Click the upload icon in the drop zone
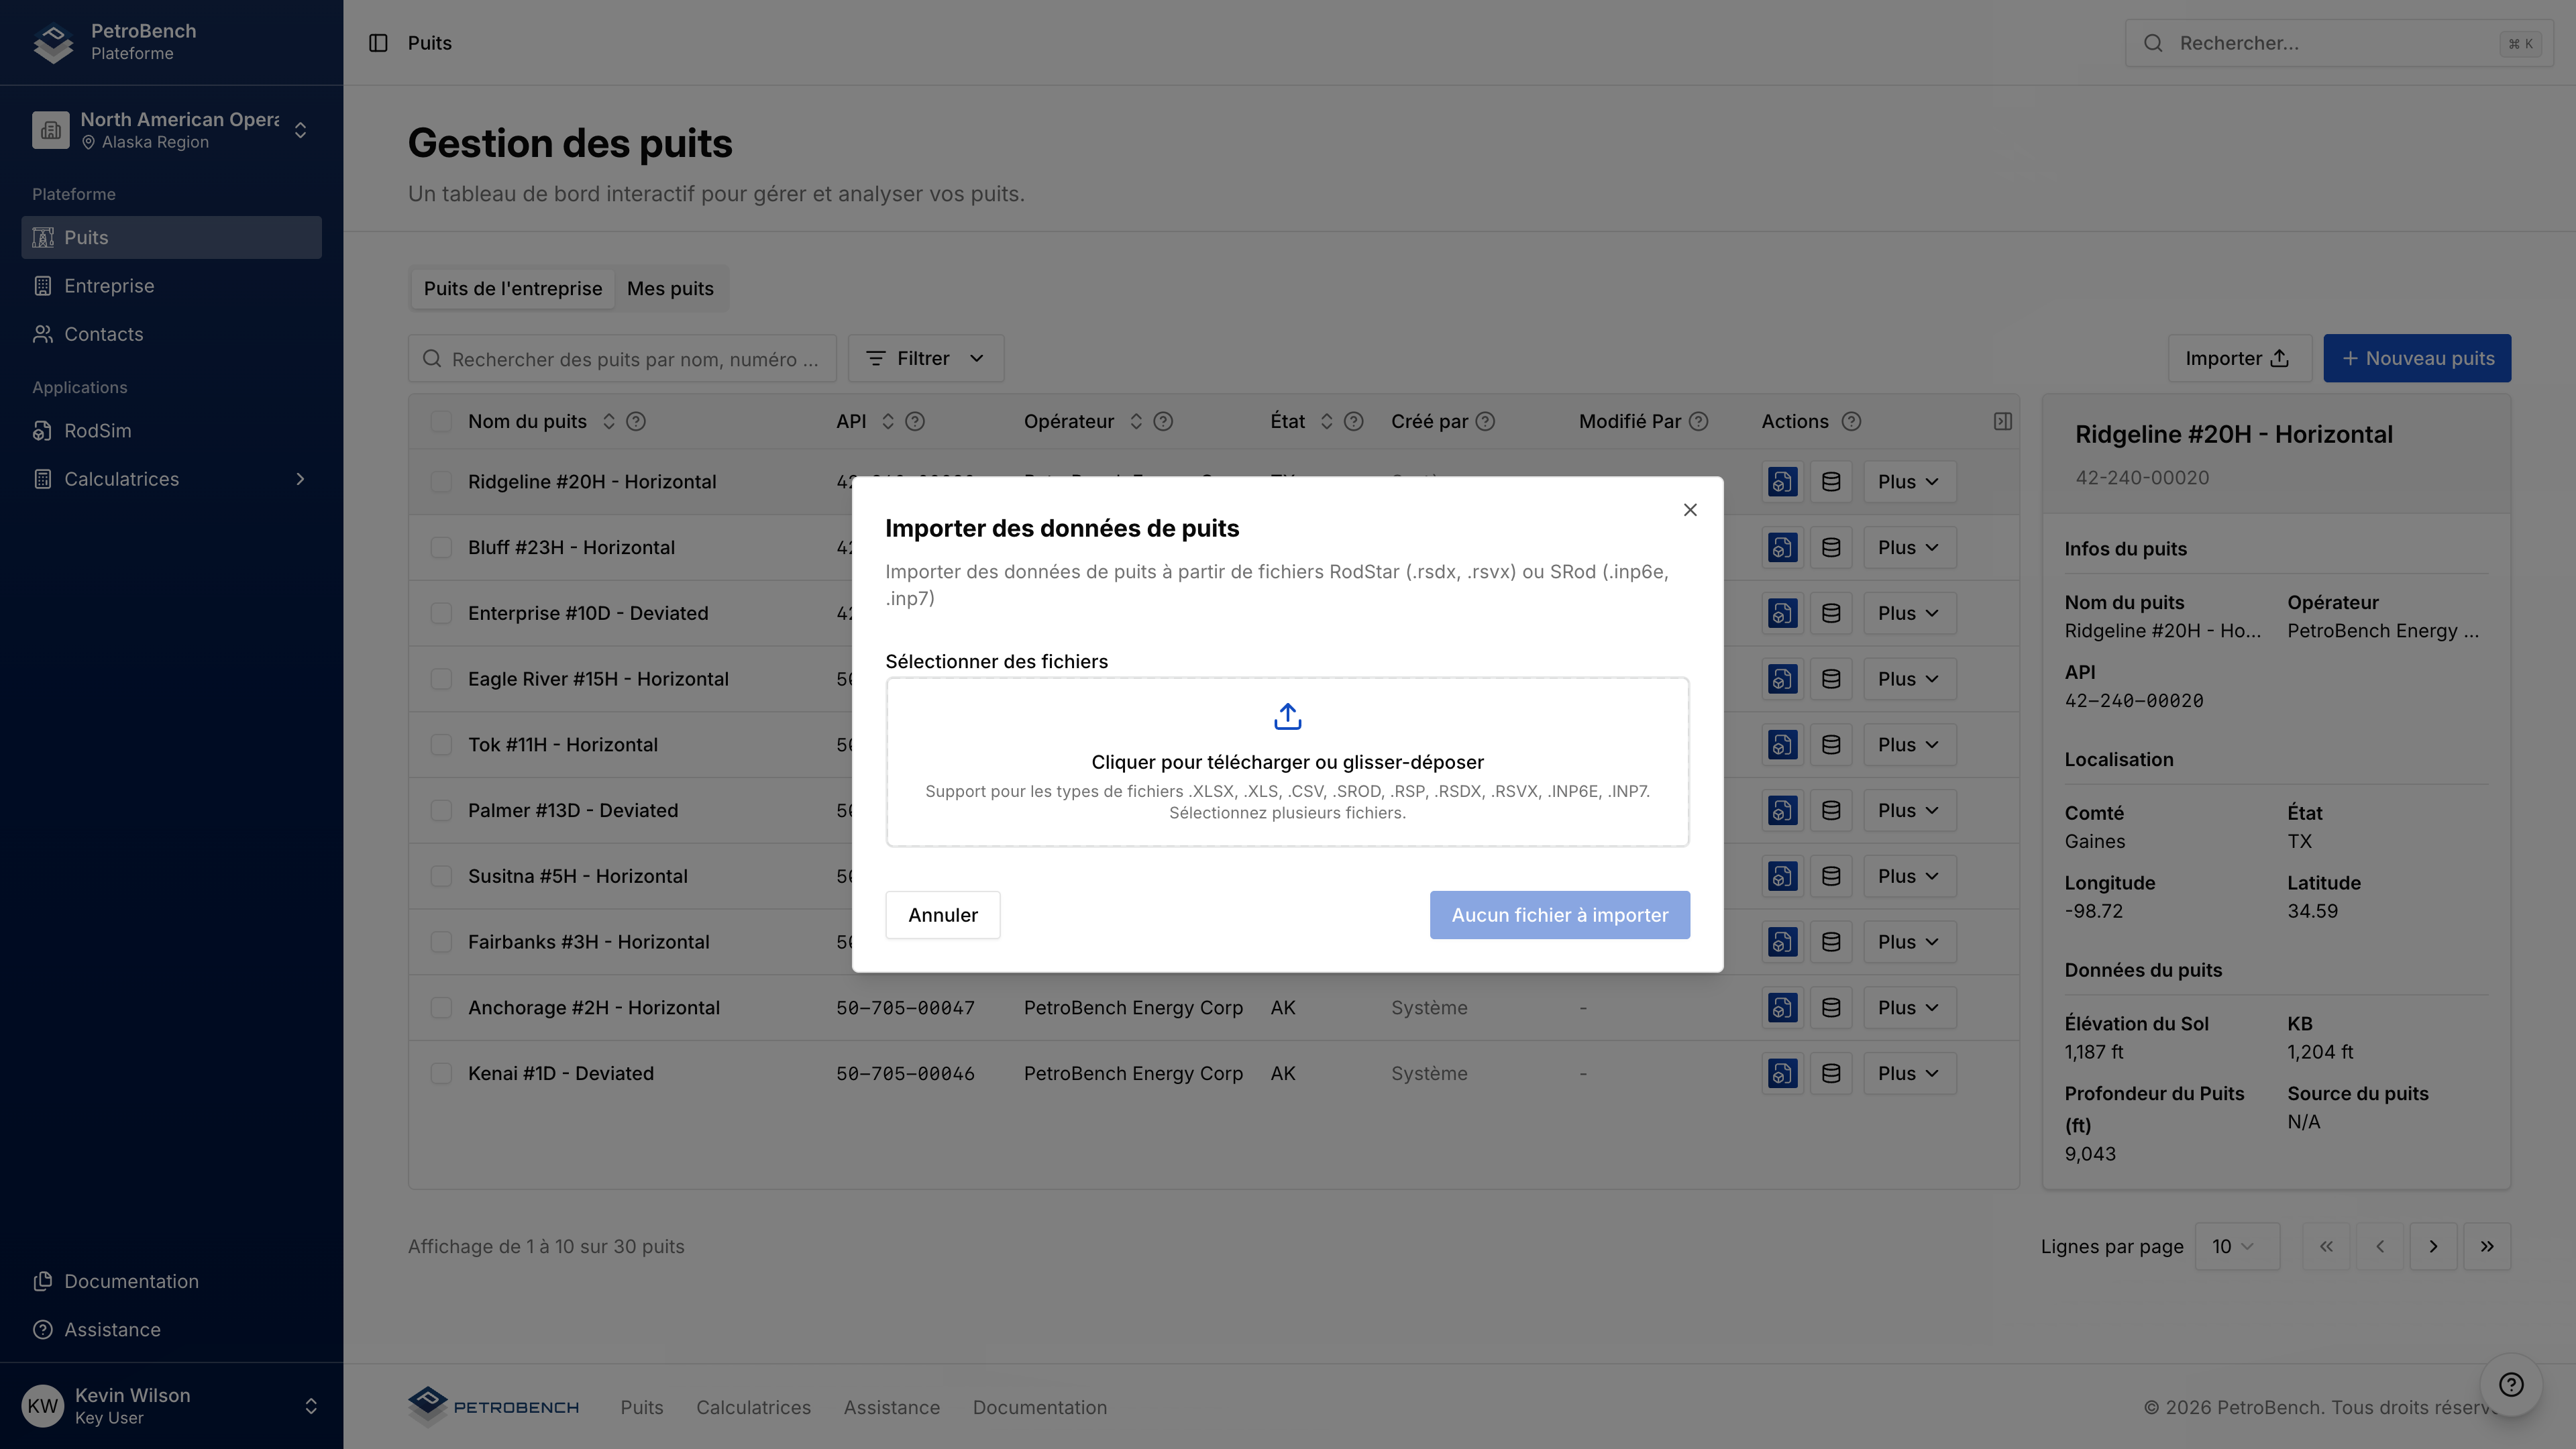The width and height of the screenshot is (2576, 1449). pyautogui.click(x=1287, y=716)
